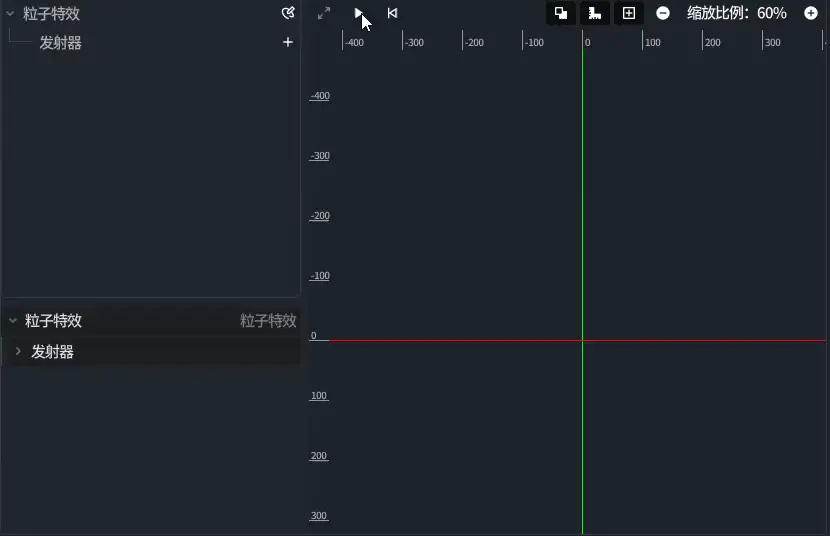Select top 粒子特效 tree label
The image size is (830, 536).
coord(51,14)
